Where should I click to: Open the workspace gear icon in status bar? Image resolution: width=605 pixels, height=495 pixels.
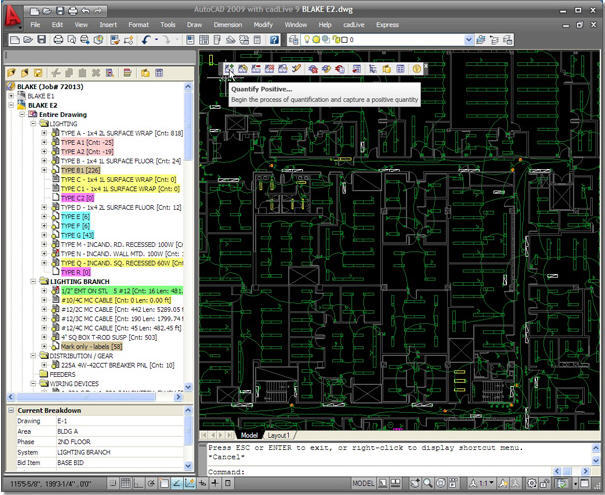click(532, 483)
